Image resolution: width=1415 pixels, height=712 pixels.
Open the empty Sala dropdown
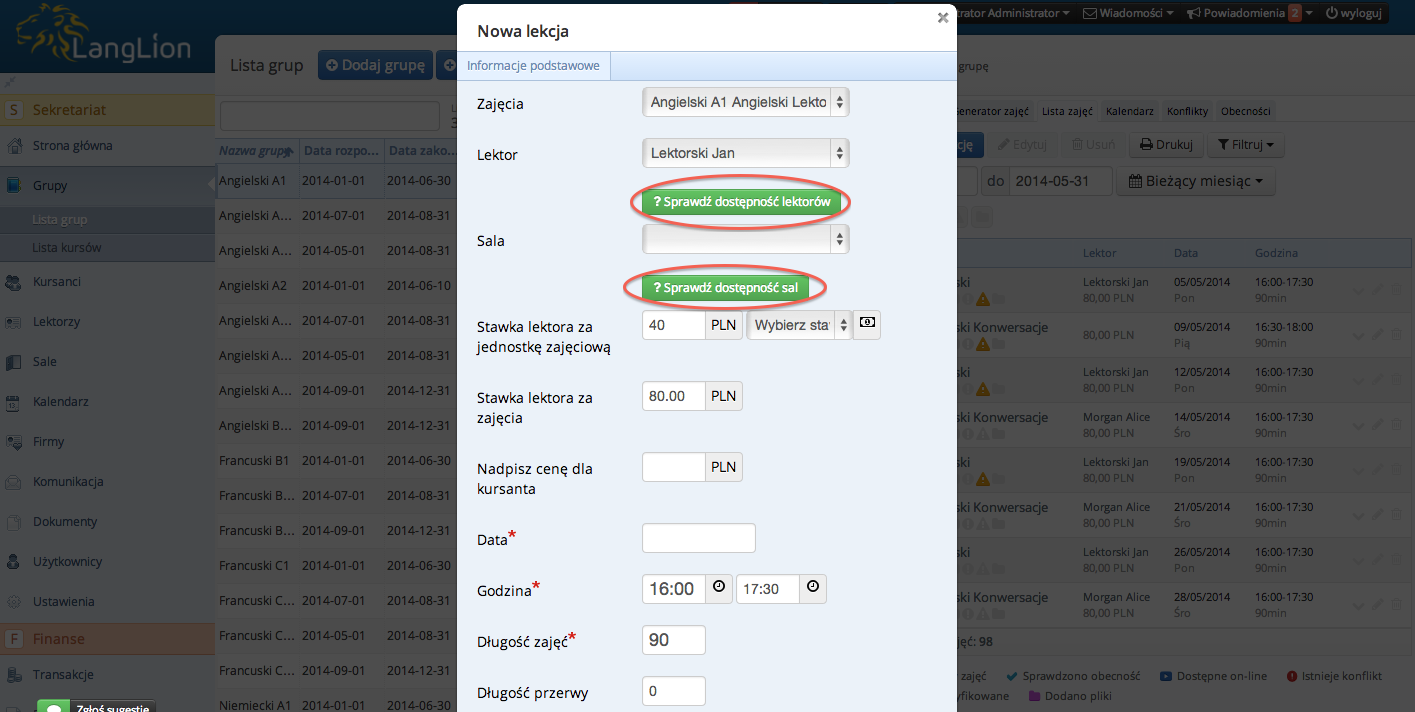point(745,238)
